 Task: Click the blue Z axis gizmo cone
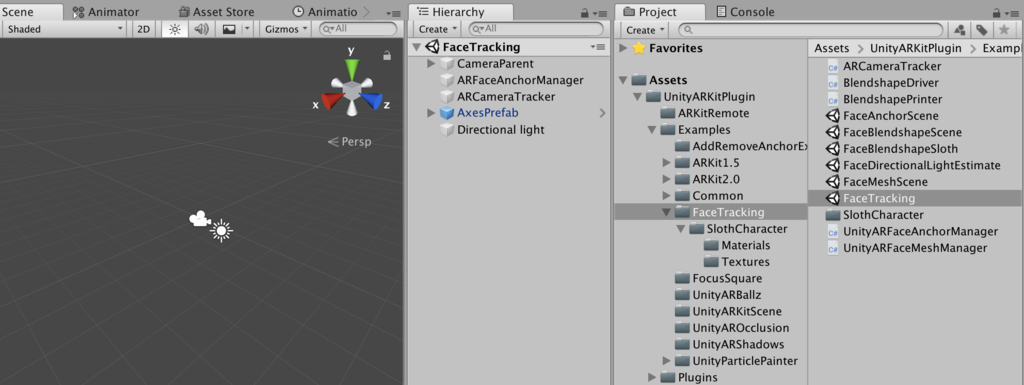(x=372, y=100)
